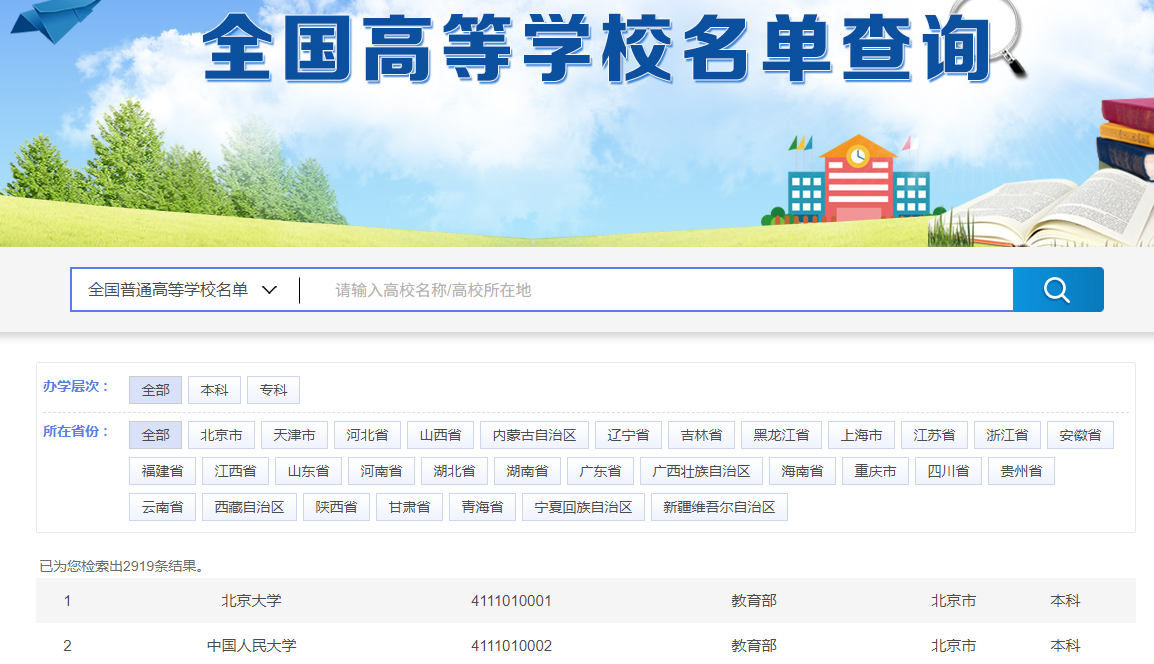Select 天津市 as province filter
The image size is (1154, 664).
click(x=295, y=434)
